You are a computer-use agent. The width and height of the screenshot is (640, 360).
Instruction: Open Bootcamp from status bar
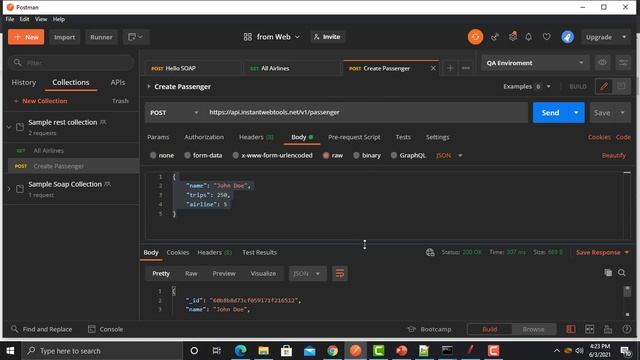click(429, 329)
